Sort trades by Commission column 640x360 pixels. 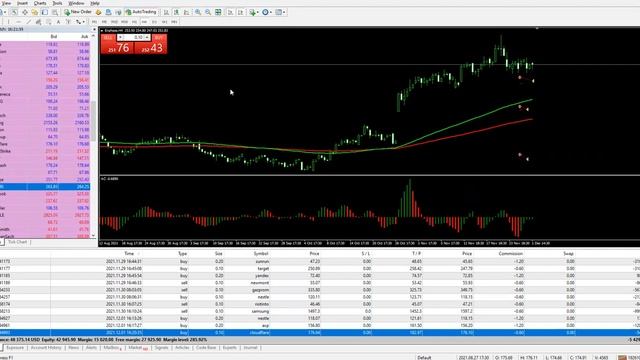511,253
